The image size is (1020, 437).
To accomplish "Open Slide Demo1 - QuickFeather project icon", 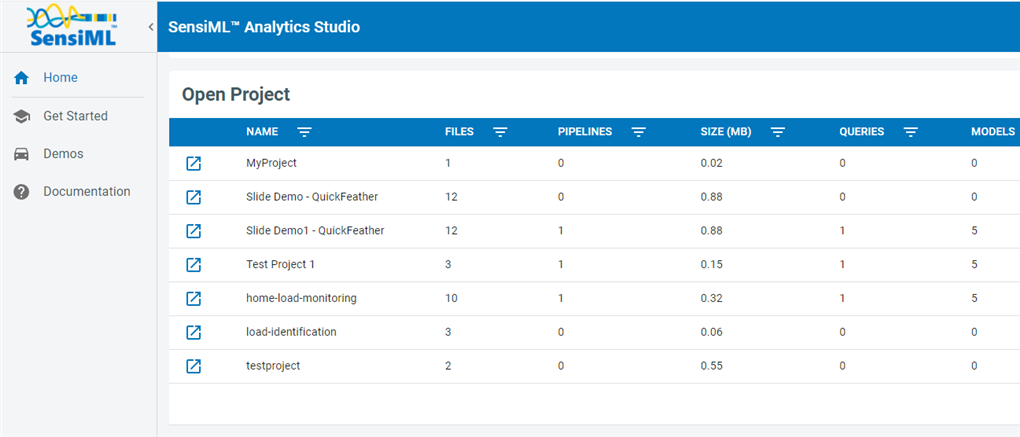I will (193, 231).
